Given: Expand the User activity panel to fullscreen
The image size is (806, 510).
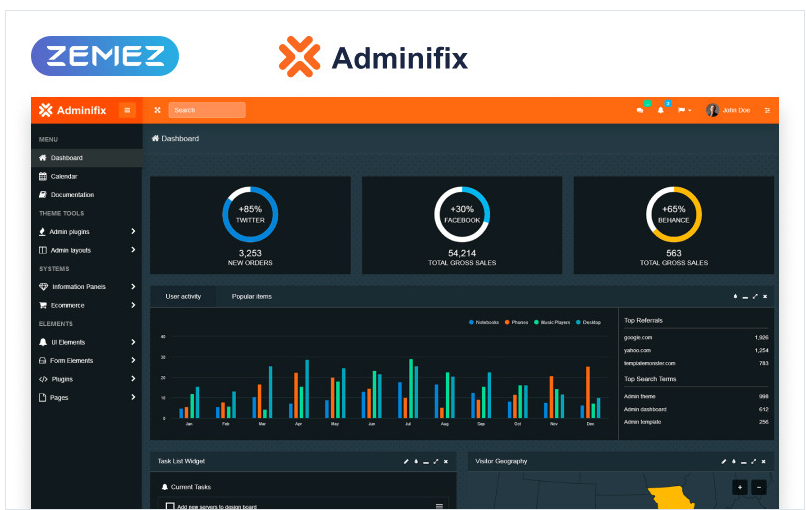Looking at the screenshot, I should (755, 296).
